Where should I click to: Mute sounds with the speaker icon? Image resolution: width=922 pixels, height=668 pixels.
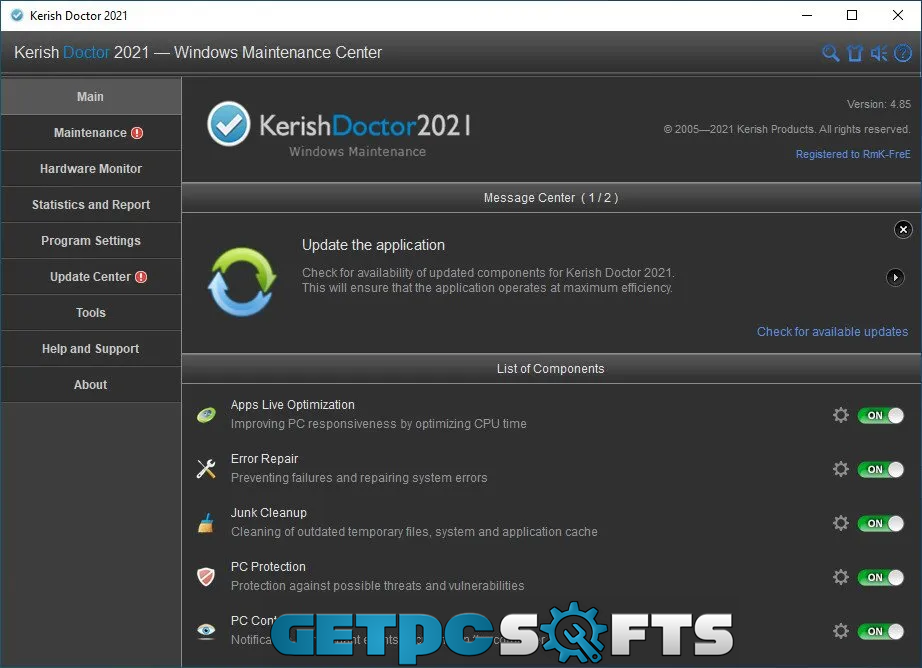point(878,53)
